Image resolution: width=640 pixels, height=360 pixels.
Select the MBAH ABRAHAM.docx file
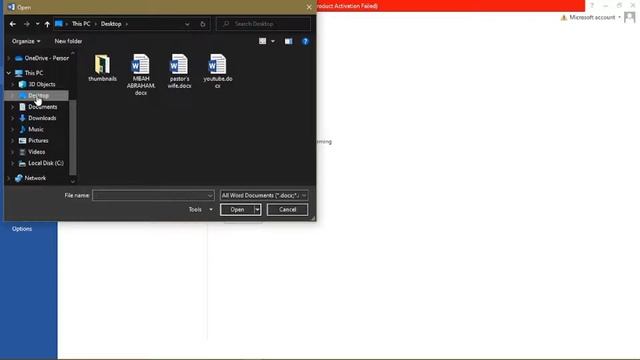(141, 75)
